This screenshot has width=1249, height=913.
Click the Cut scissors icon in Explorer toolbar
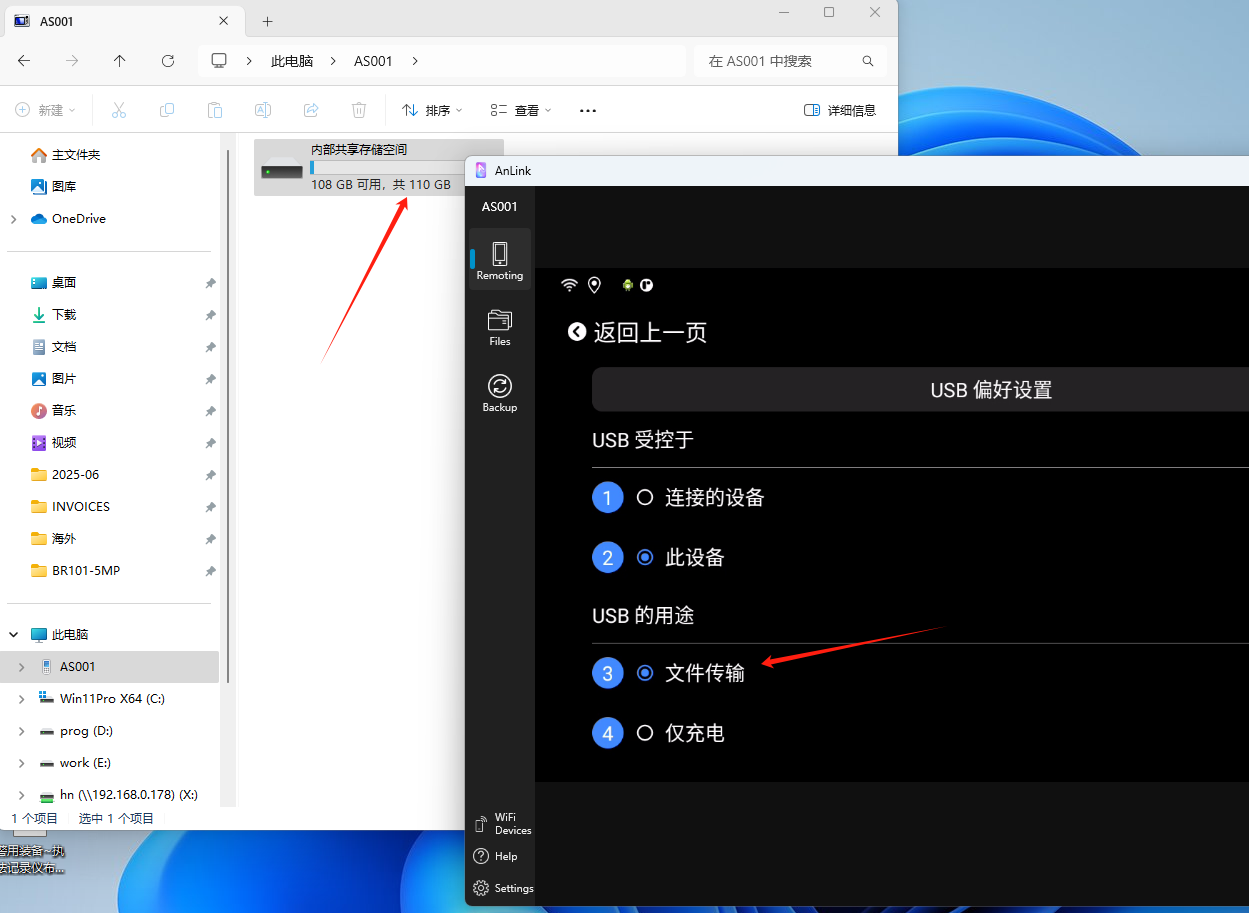[119, 110]
